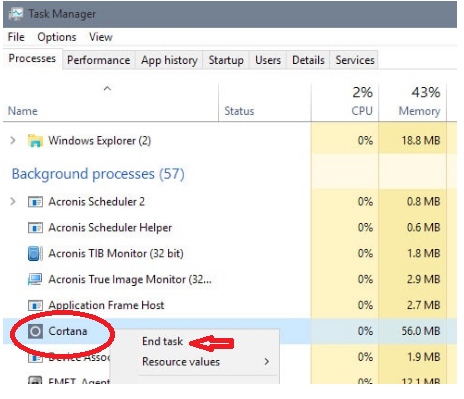Viewport: 464px width, 399px height.
Task: Click the sort arrow above Name column
Action: 107,89
